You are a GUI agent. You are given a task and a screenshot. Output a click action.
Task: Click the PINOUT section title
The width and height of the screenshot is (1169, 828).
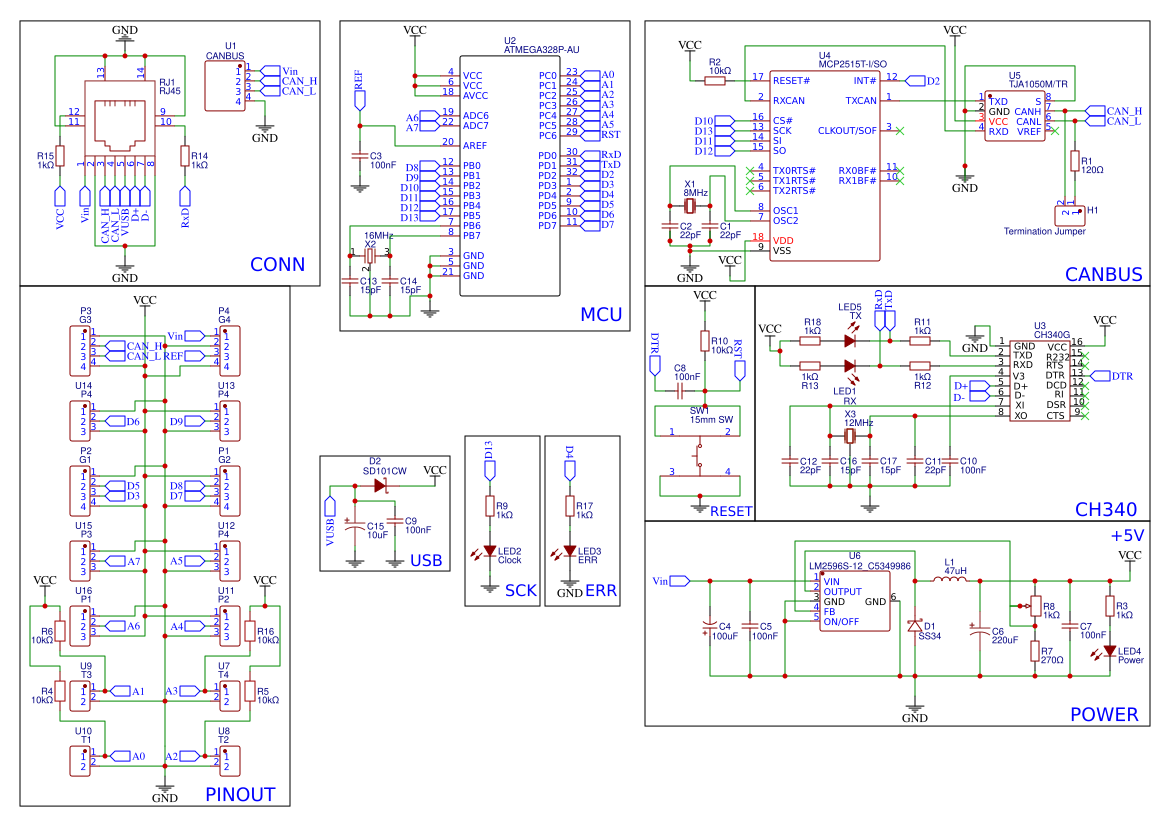click(x=240, y=794)
